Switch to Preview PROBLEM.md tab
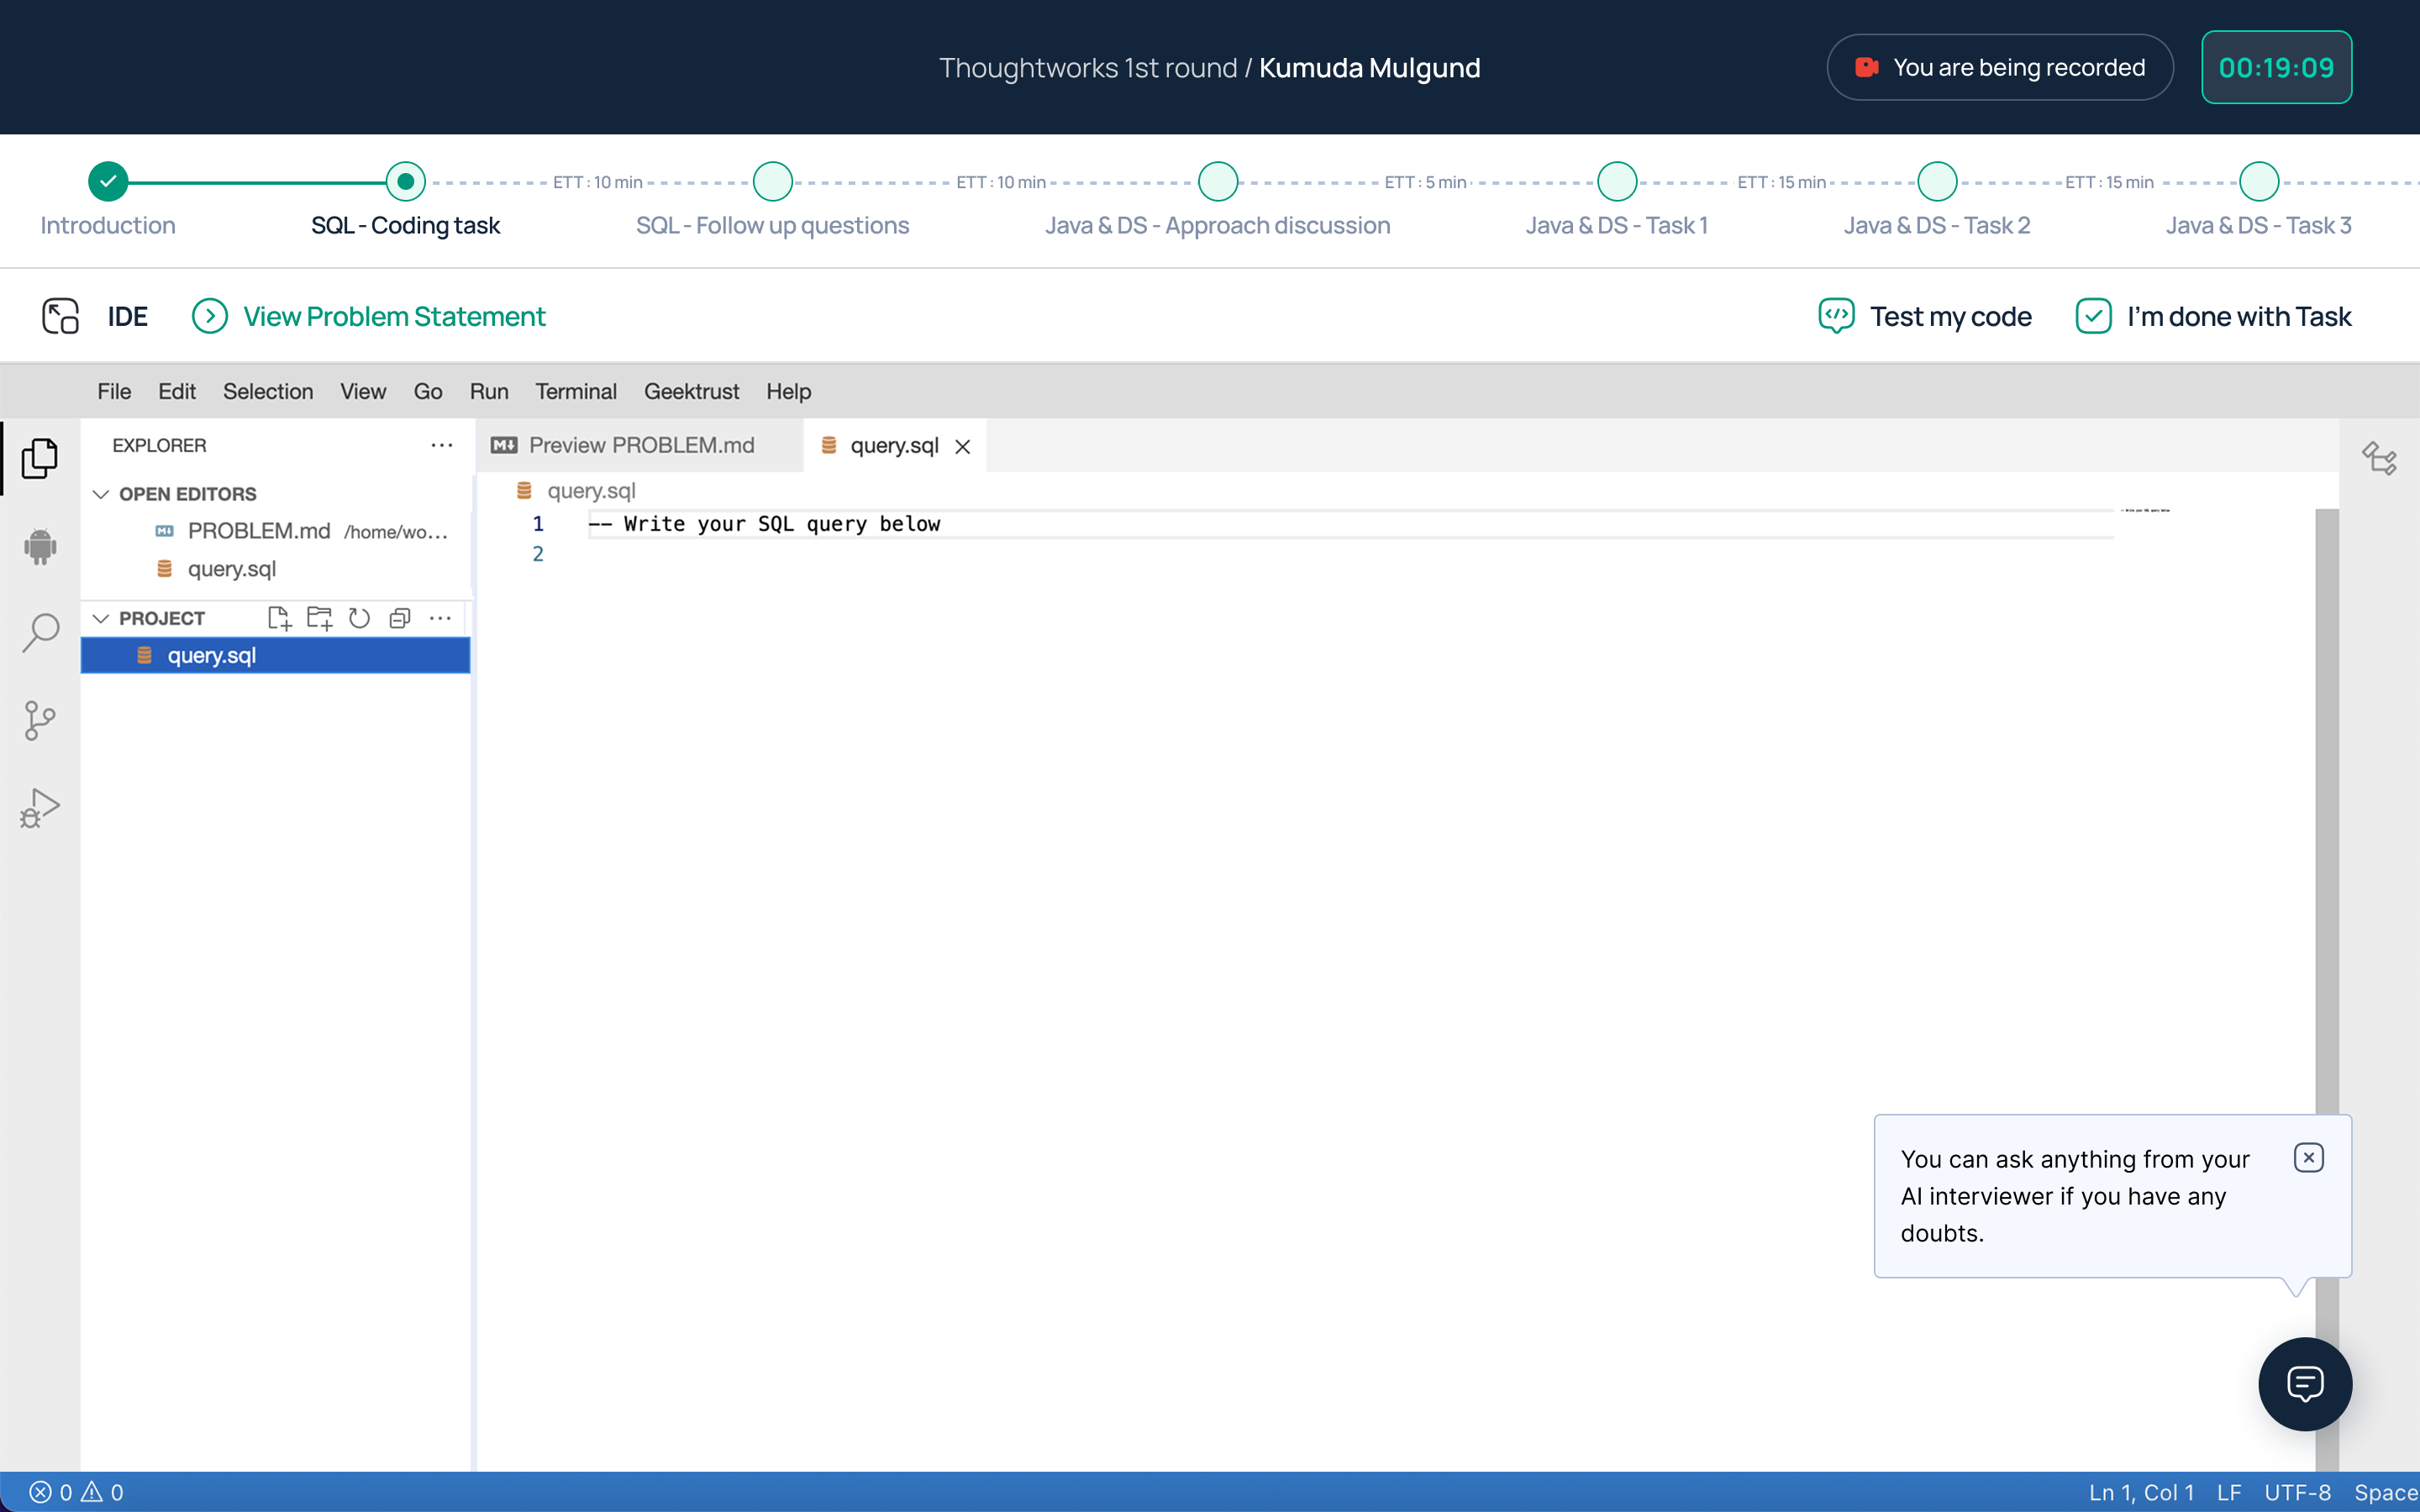Viewport: 2420px width, 1512px height. 640,445
